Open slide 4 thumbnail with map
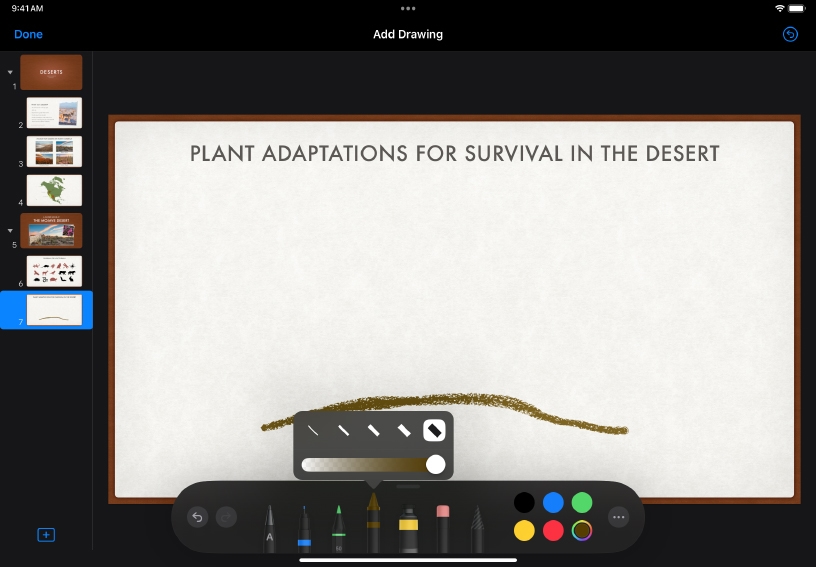Image resolution: width=816 pixels, height=567 pixels. (54, 190)
